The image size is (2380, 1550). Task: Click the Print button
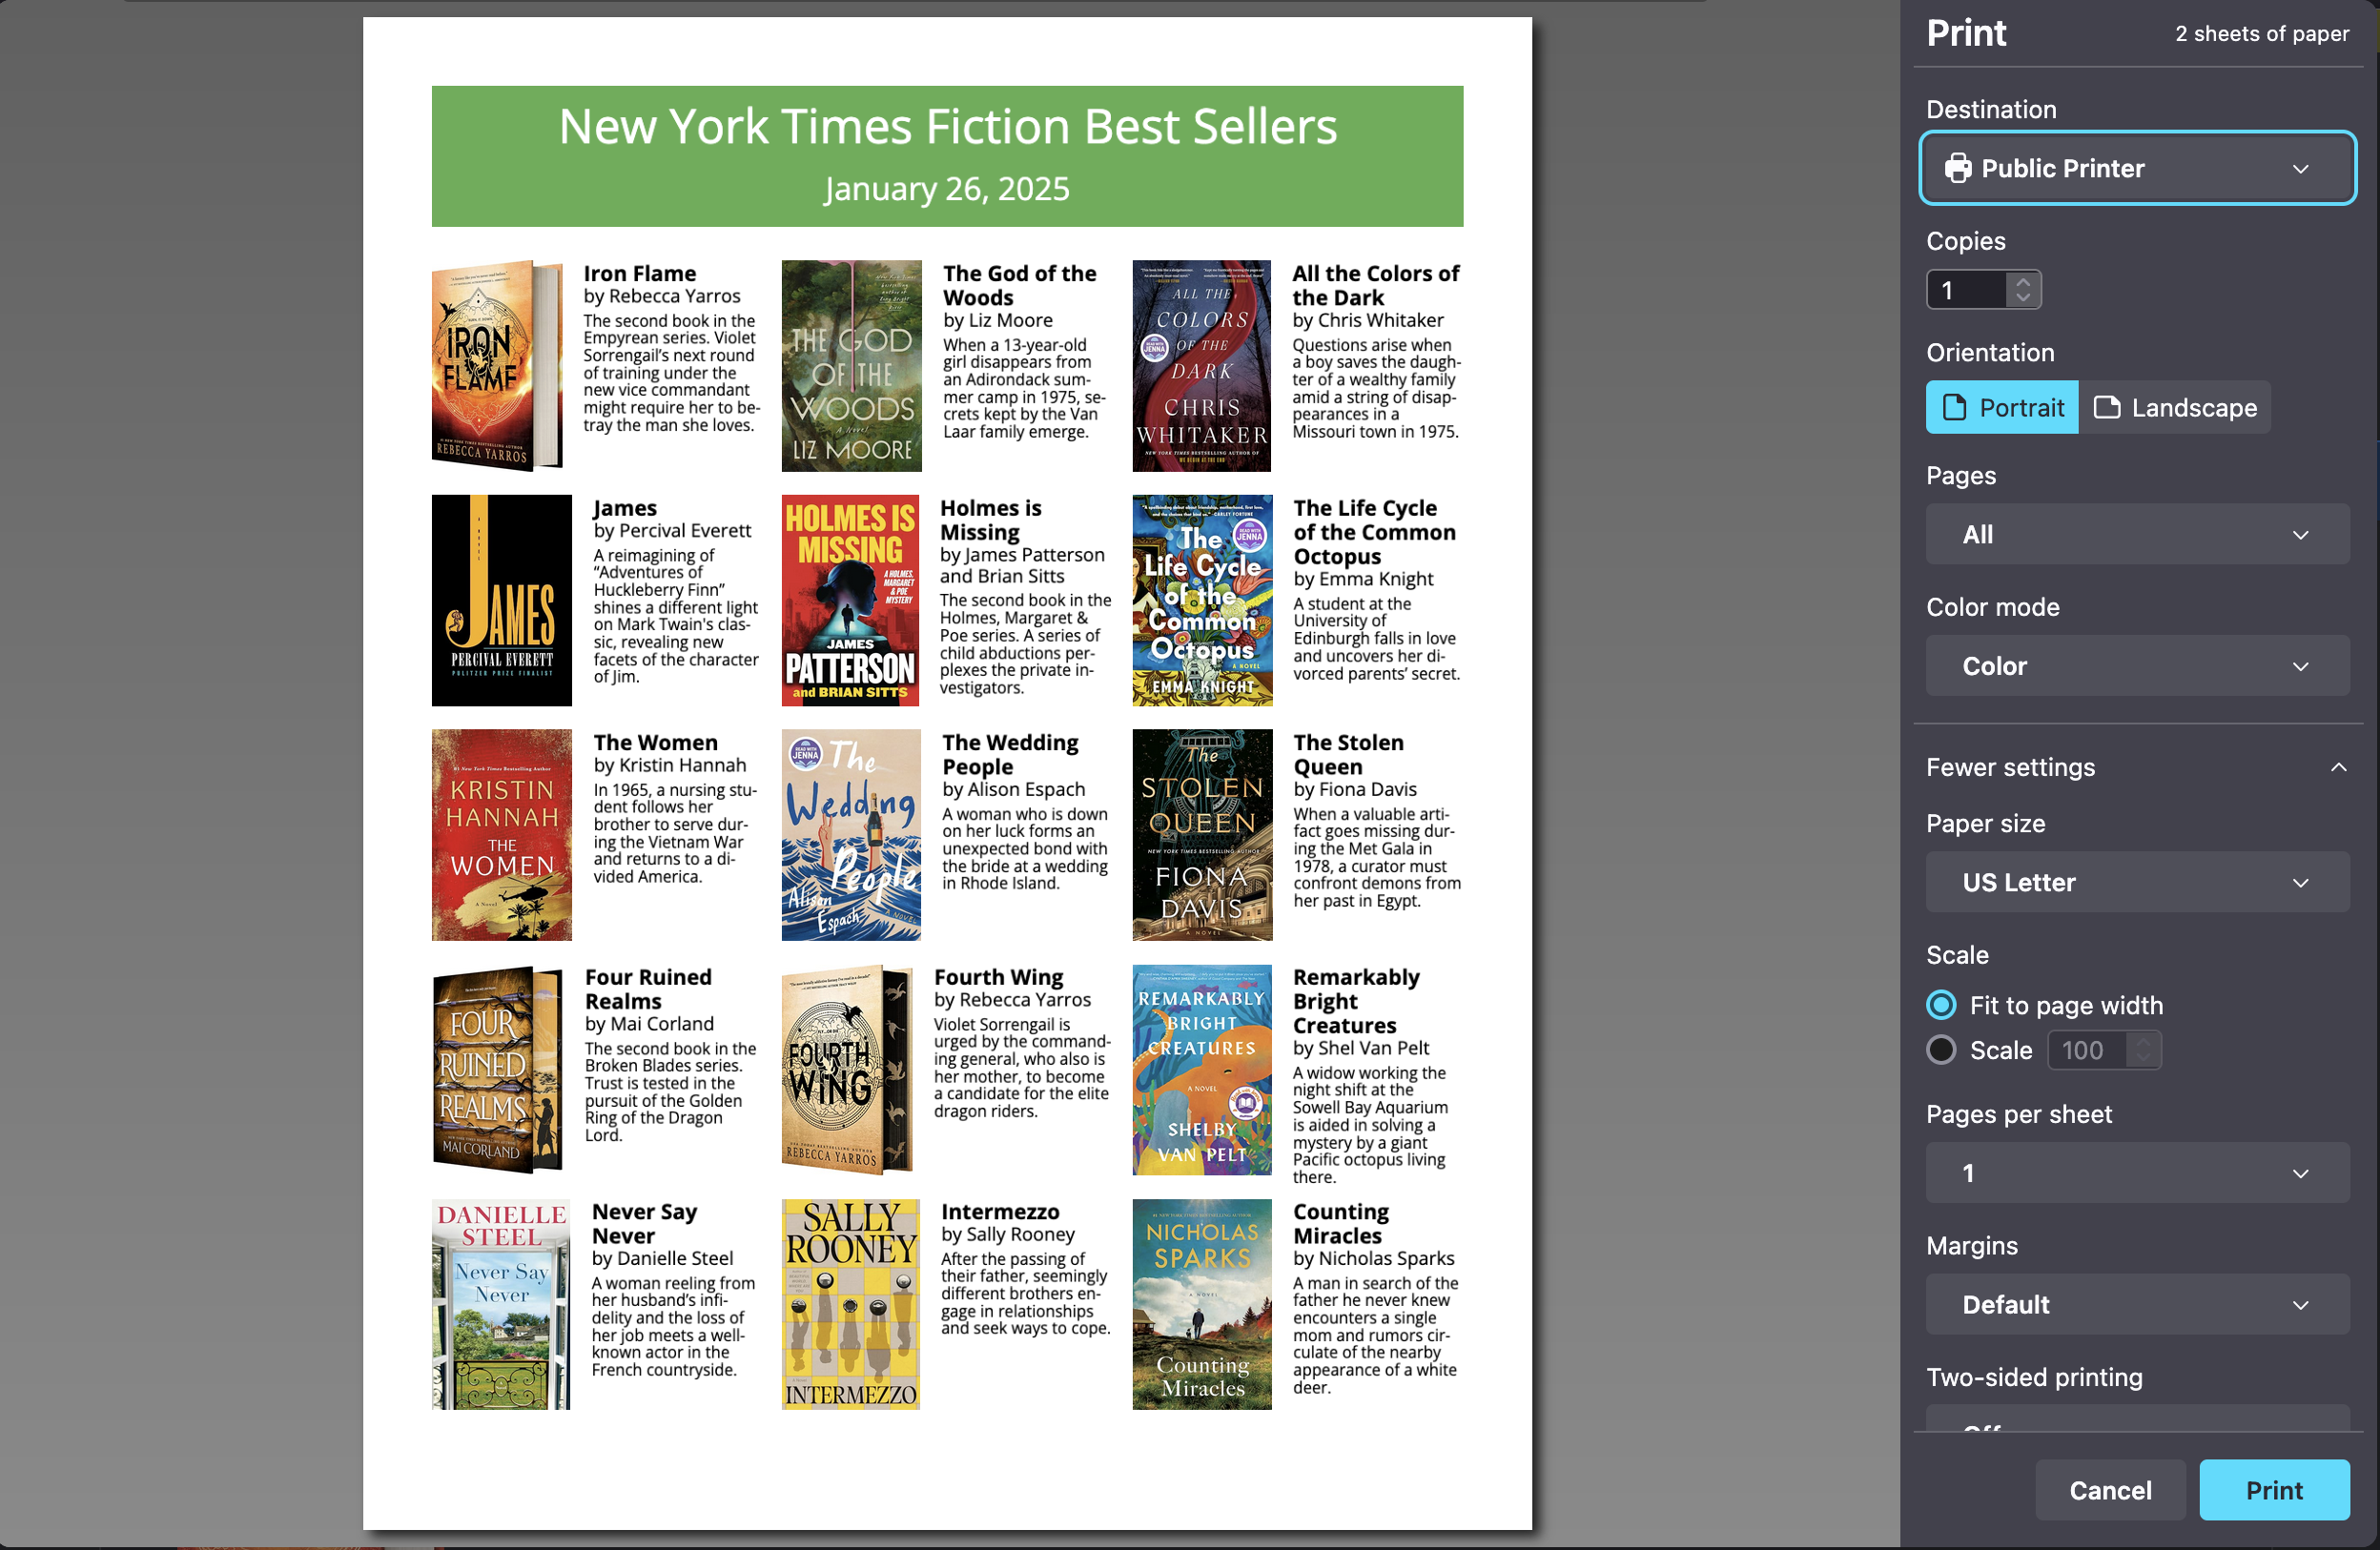[x=2272, y=1490]
